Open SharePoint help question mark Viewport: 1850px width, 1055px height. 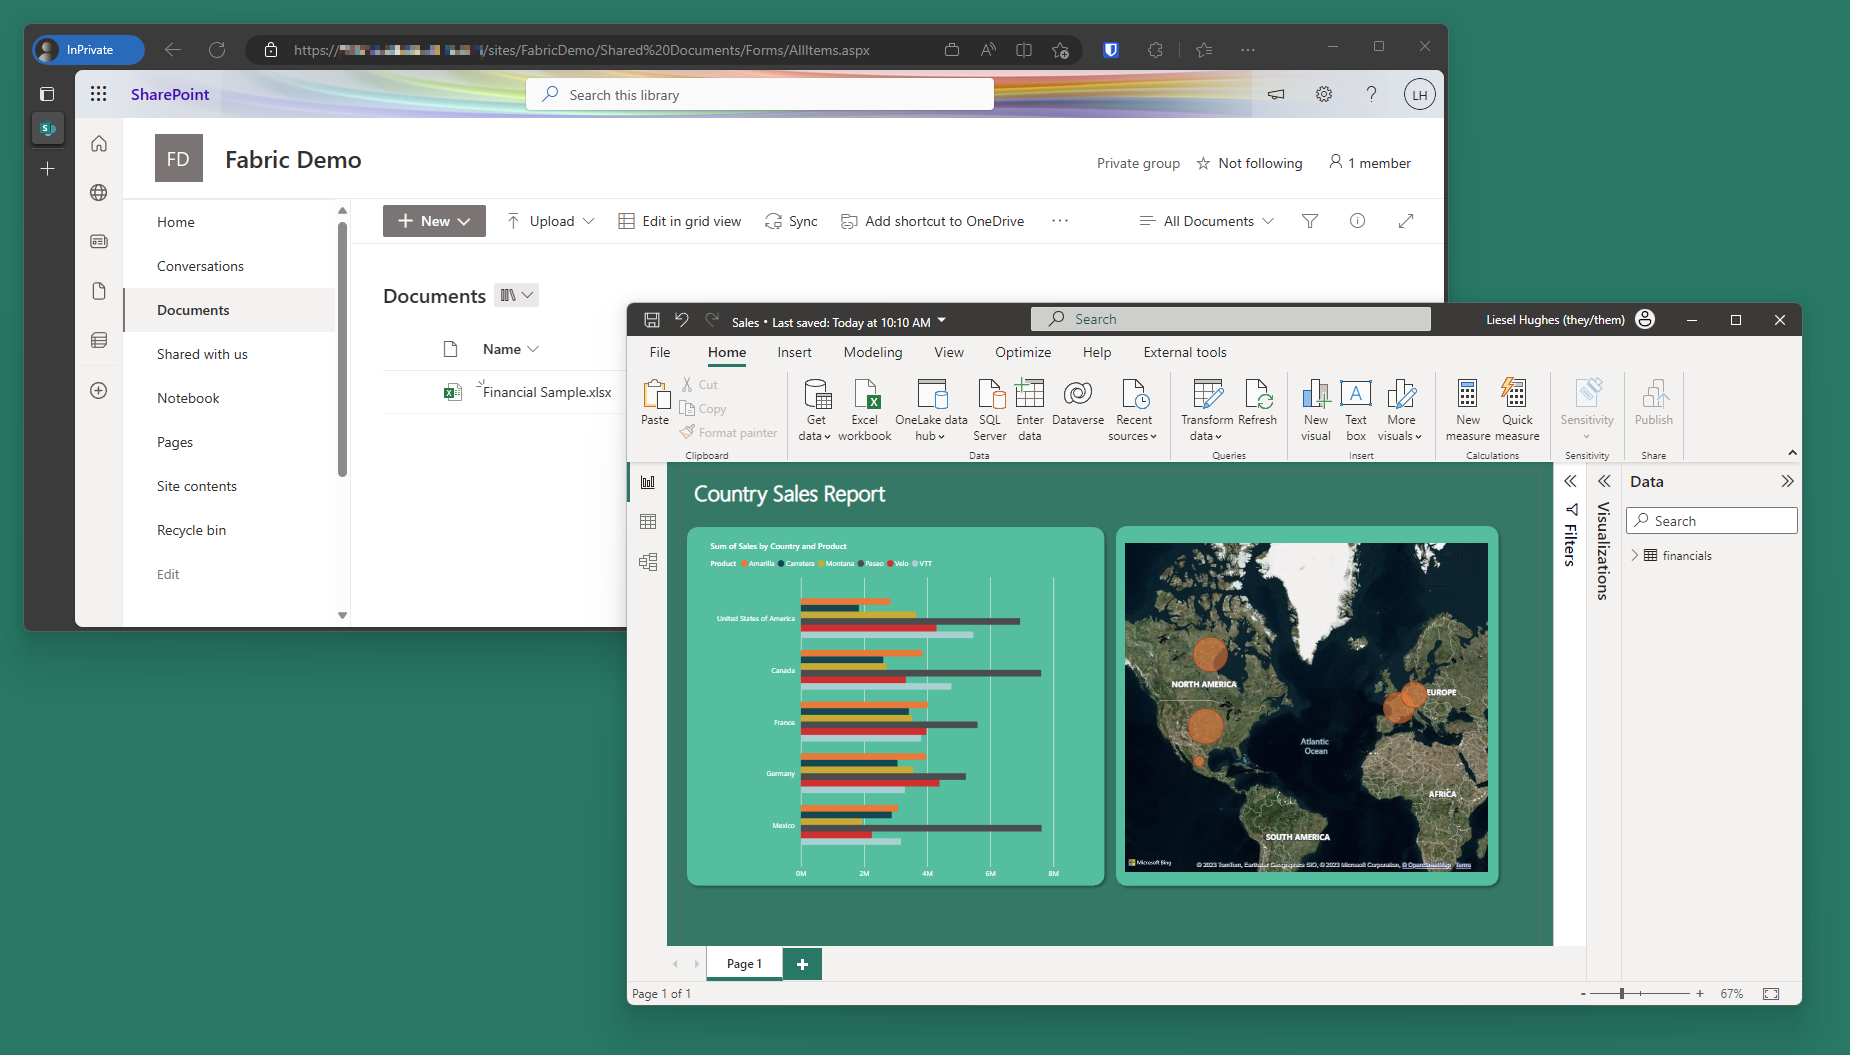tap(1371, 94)
